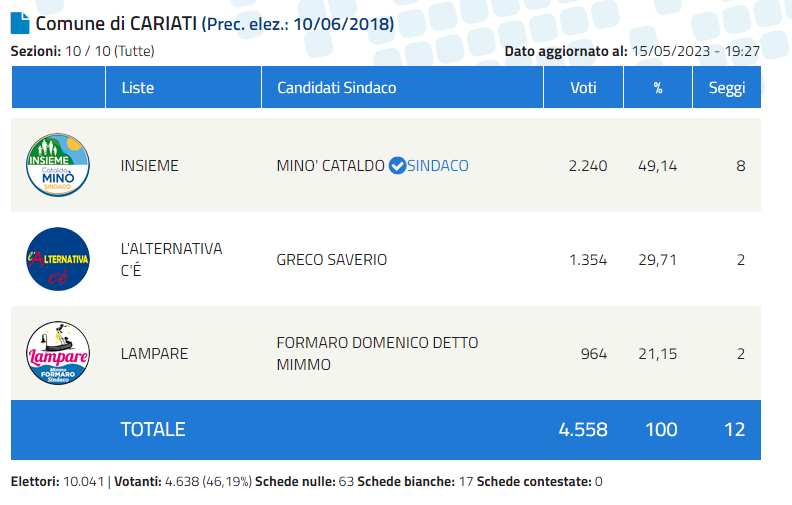
Task: Click the LAMPARE list name
Action: tap(154, 354)
